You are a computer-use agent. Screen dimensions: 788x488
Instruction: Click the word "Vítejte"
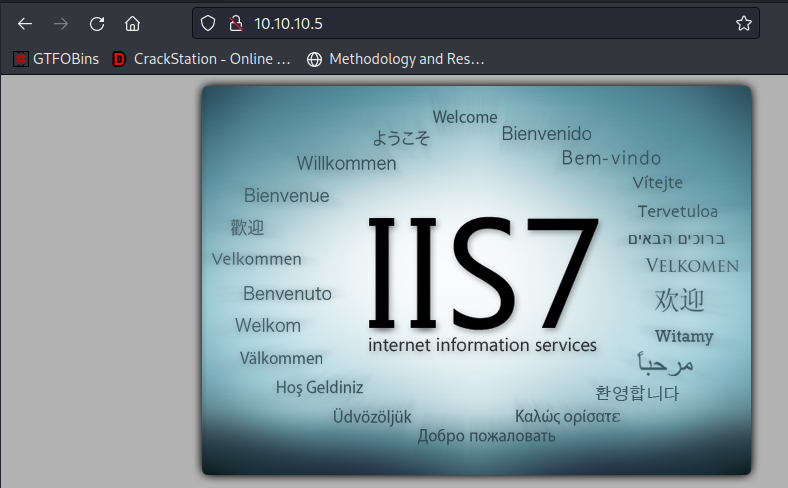657,182
